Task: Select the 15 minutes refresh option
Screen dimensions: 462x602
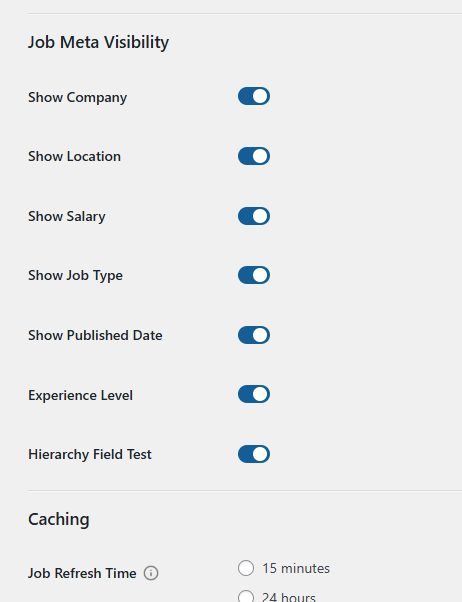Action: pos(246,568)
